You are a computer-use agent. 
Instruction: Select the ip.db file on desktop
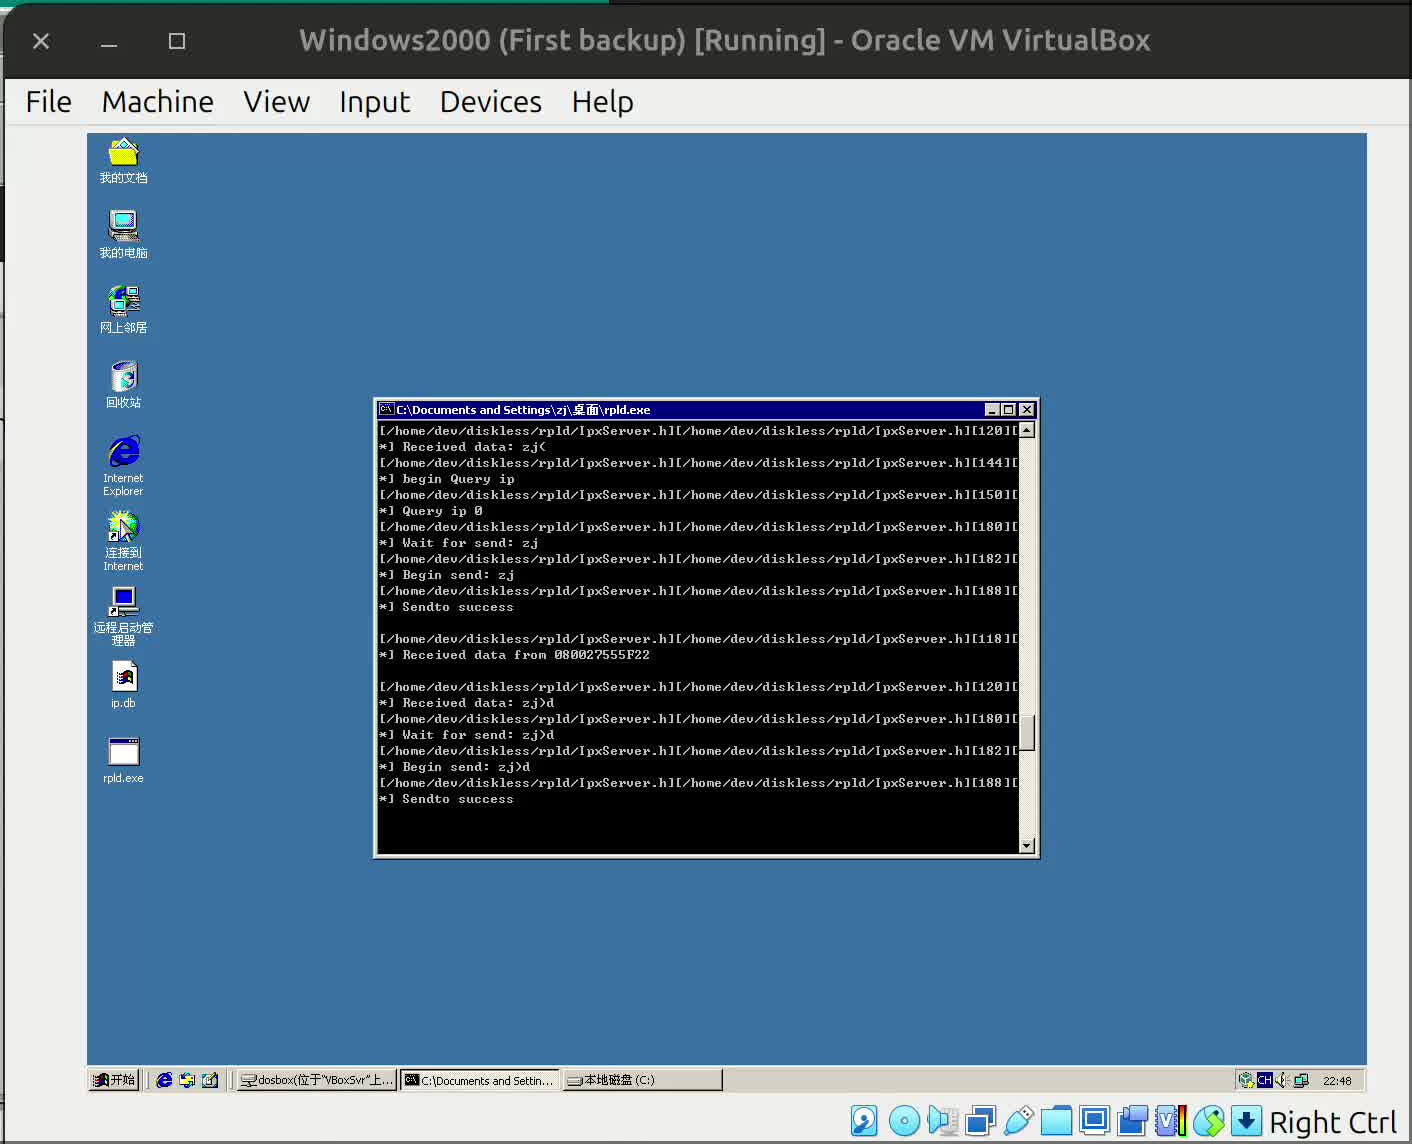[x=123, y=685]
